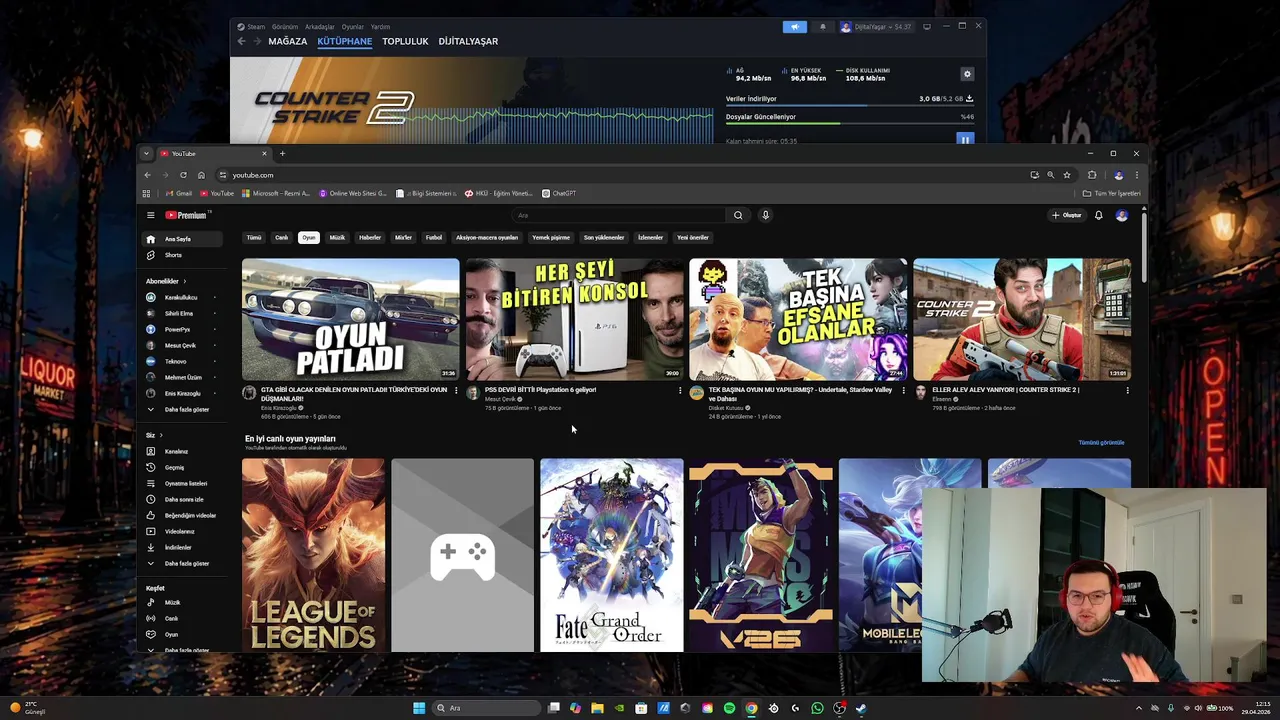This screenshot has width=1280, height=720.
Task: Open YouTube notifications bell
Action: point(1098,215)
